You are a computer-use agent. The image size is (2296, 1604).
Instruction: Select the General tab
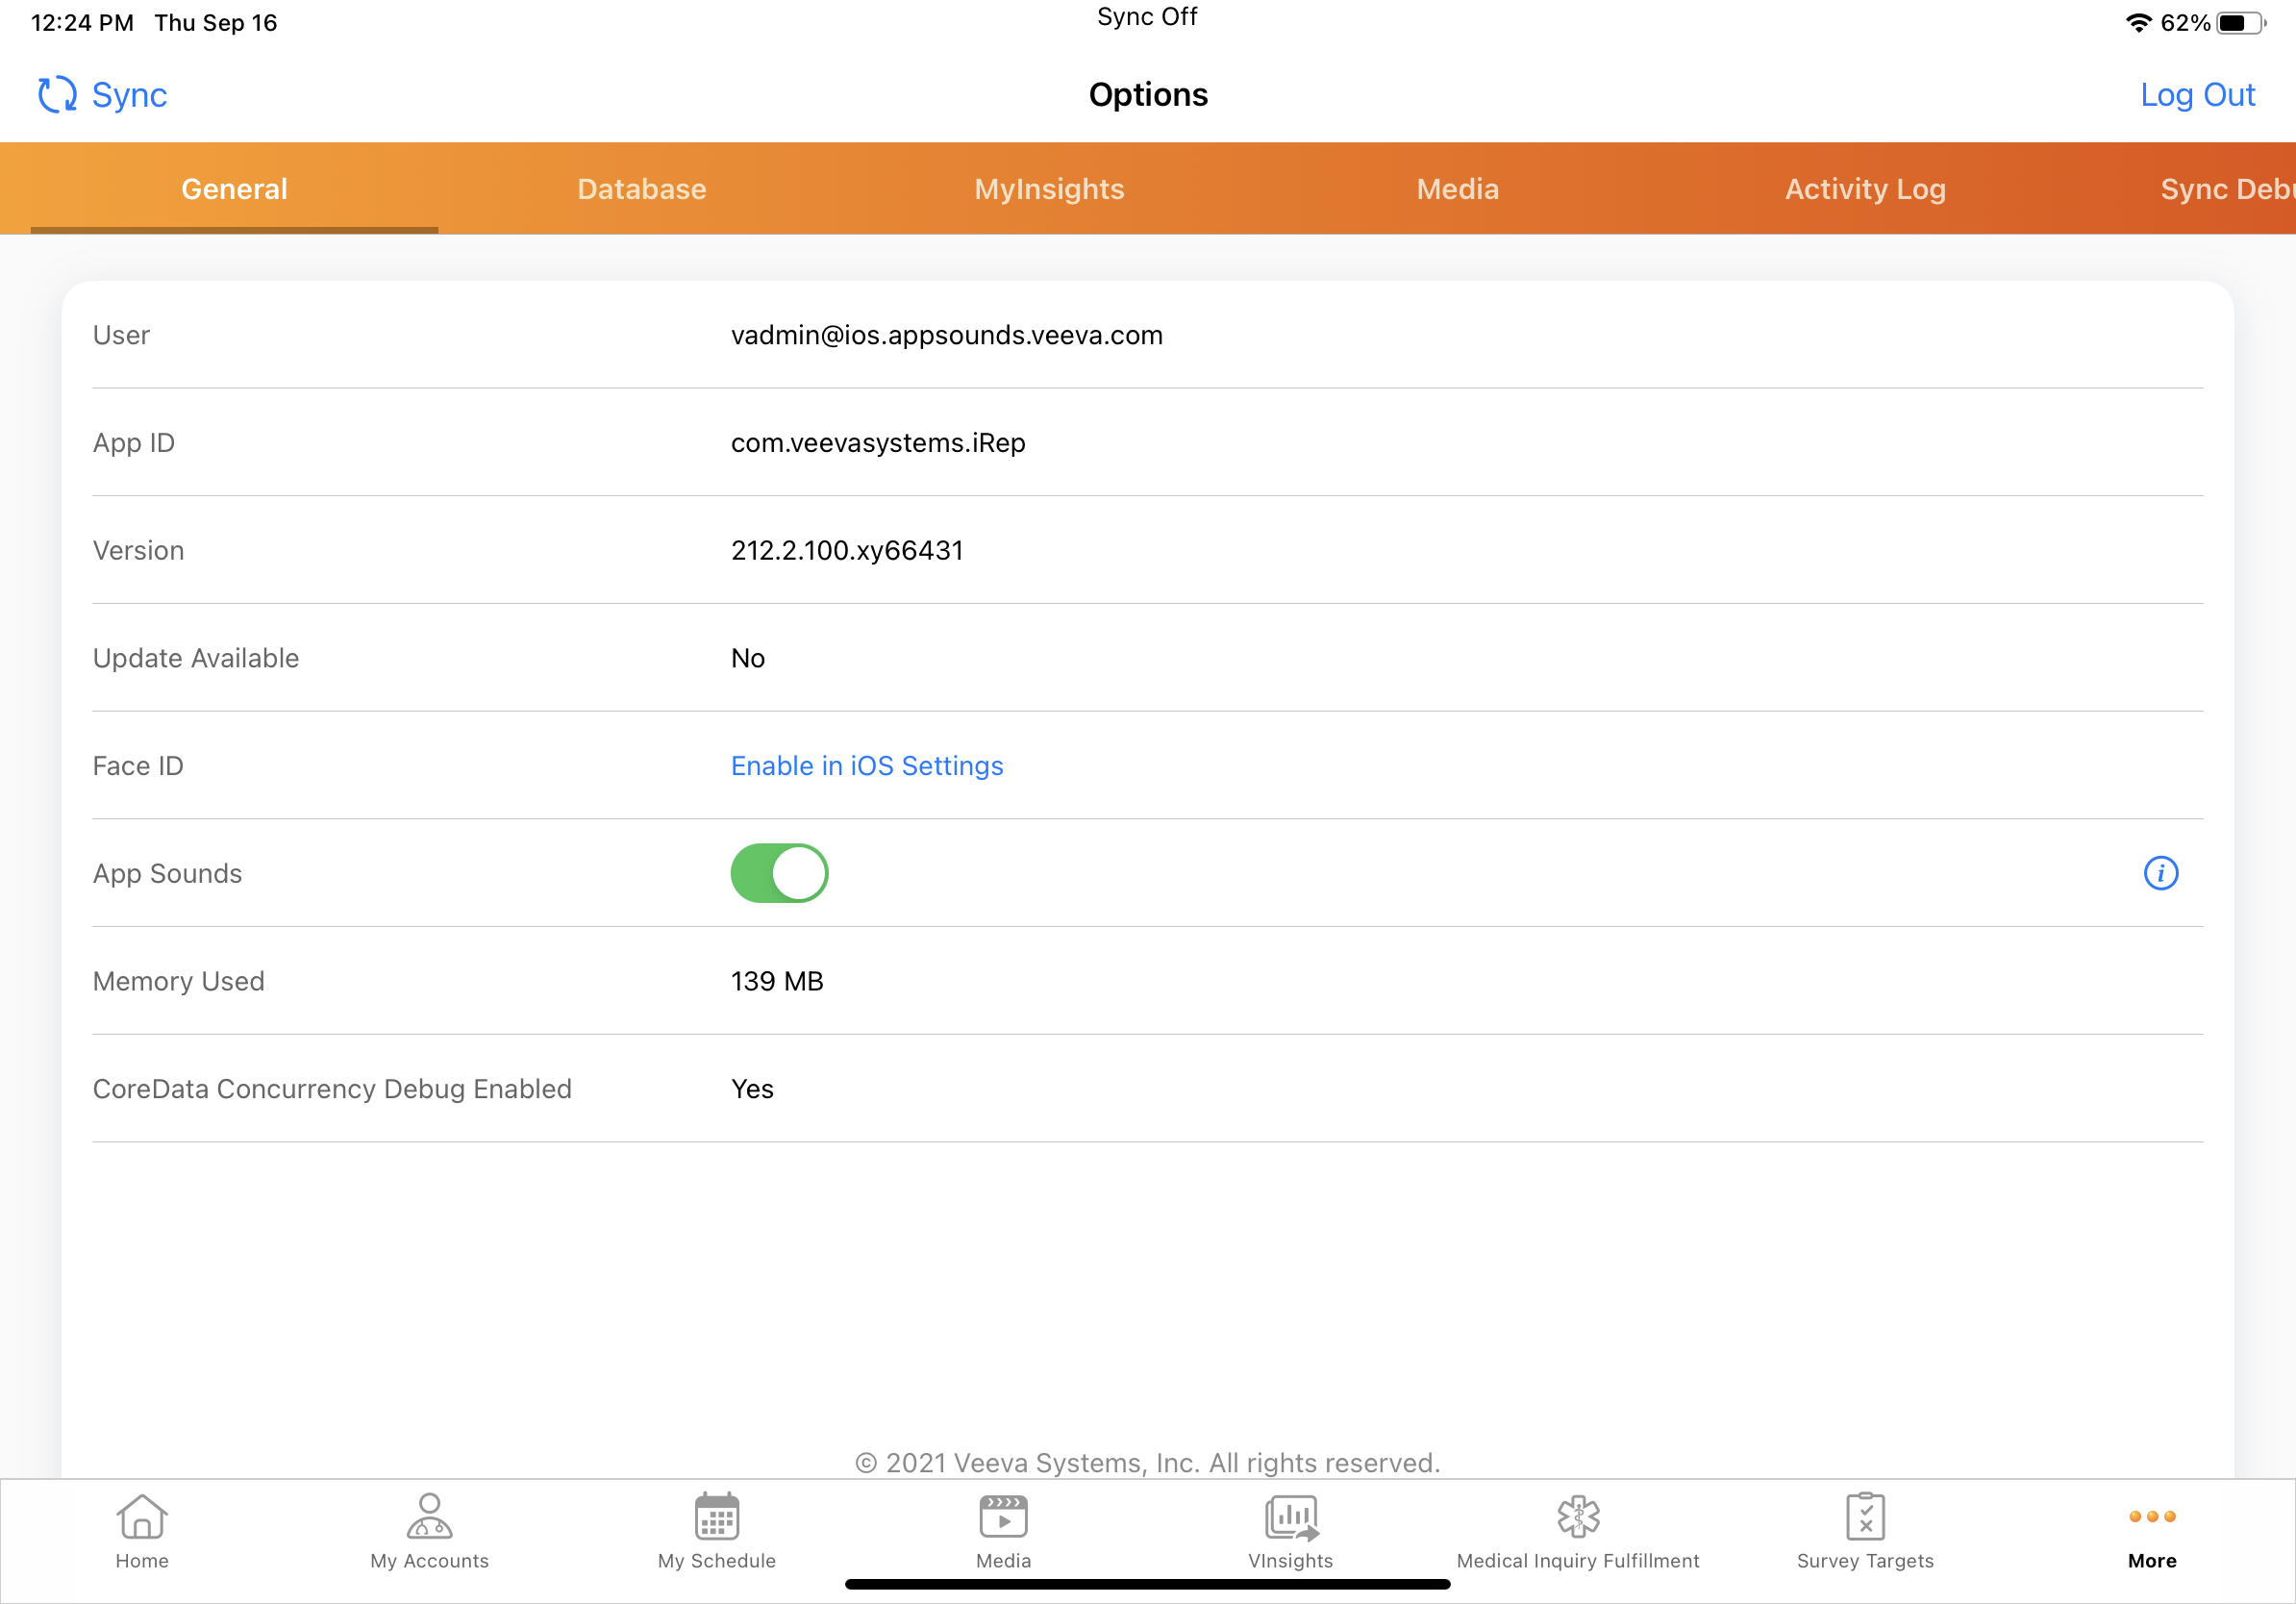(234, 189)
